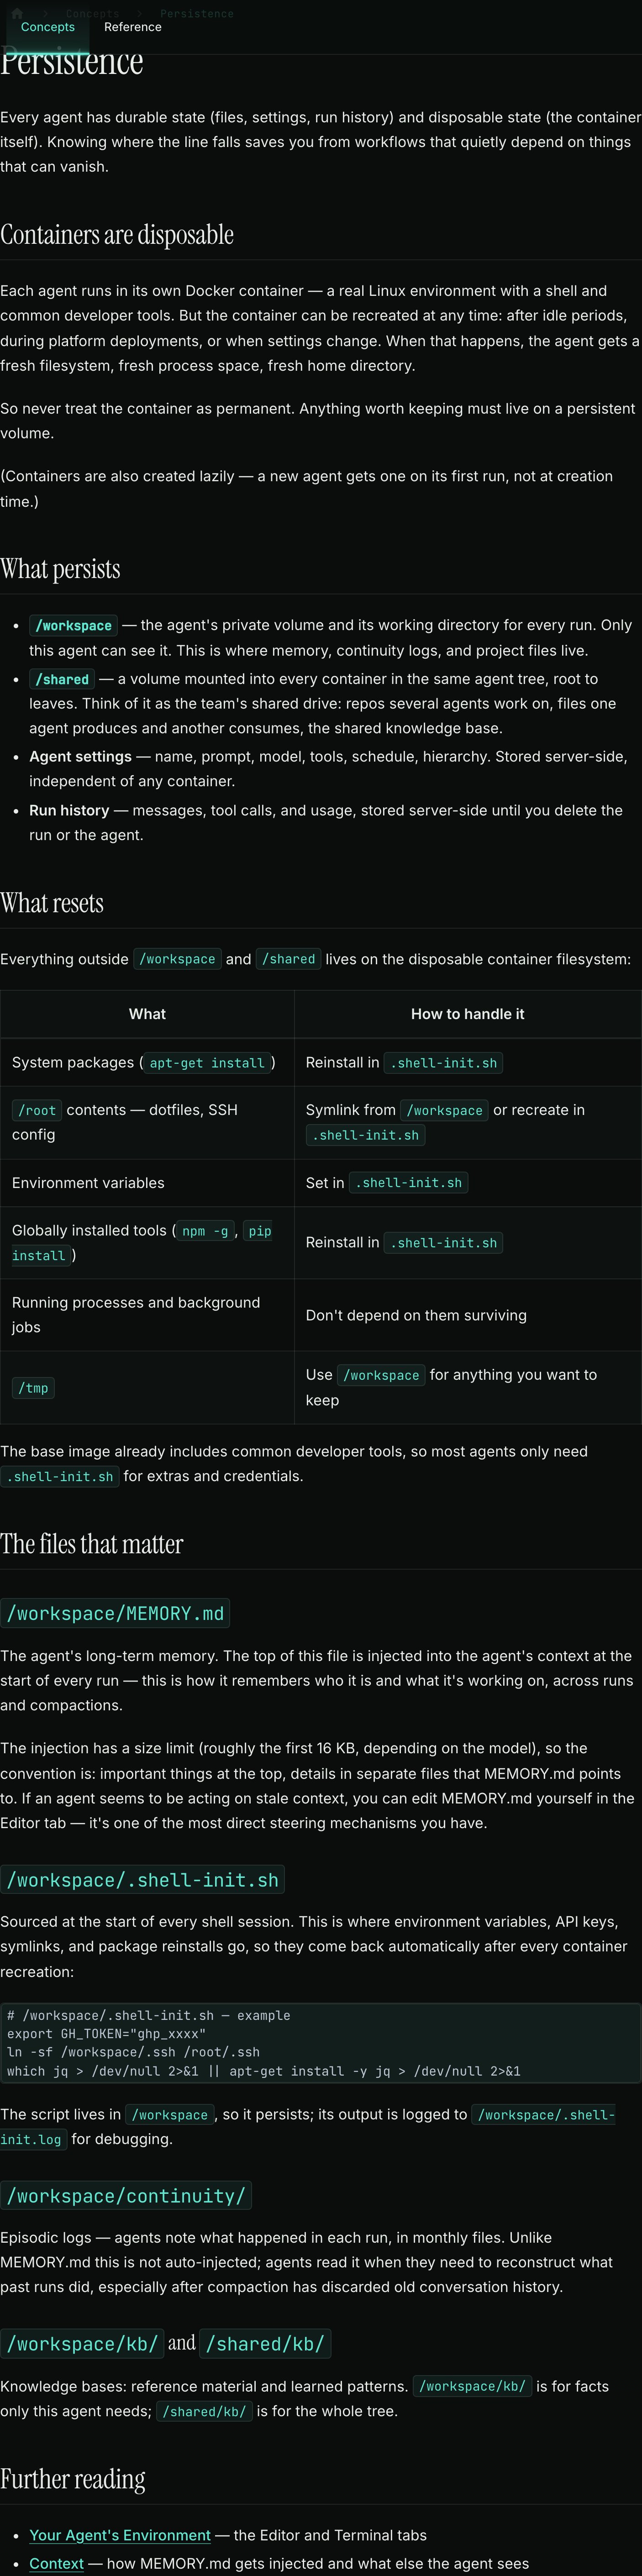The image size is (642, 2576).
Task: Click the bold /workspace bullet code label
Action: pos(73,626)
